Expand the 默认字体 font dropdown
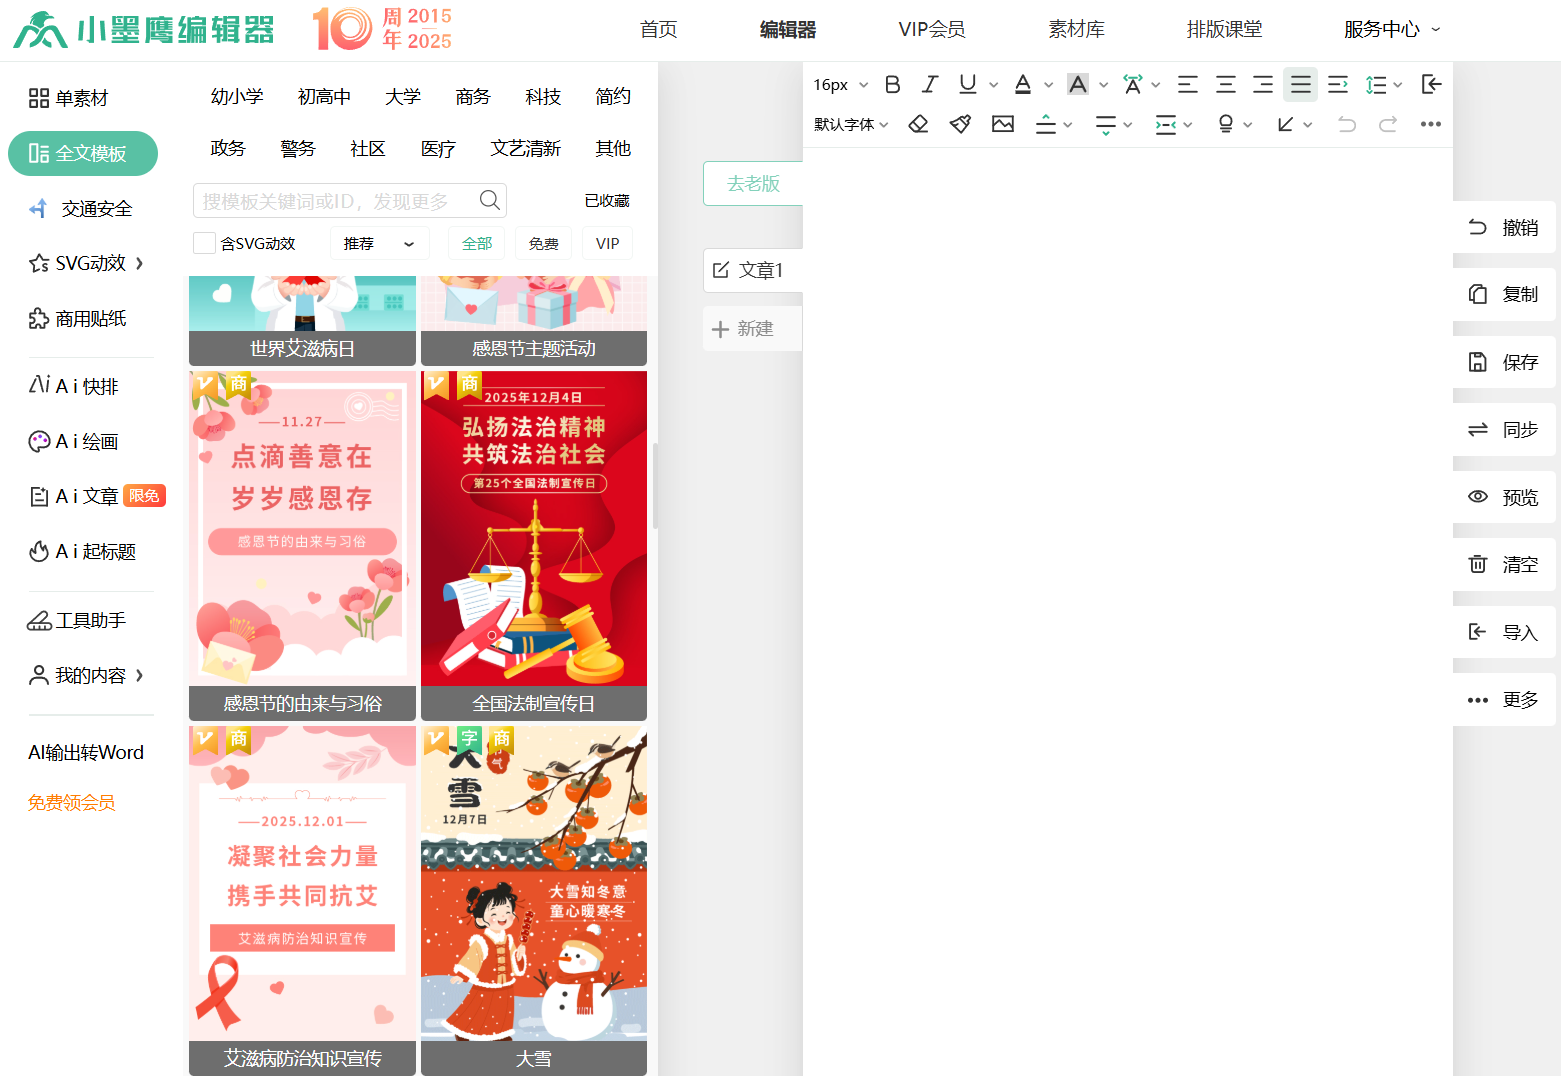This screenshot has width=1561, height=1076. [x=851, y=124]
